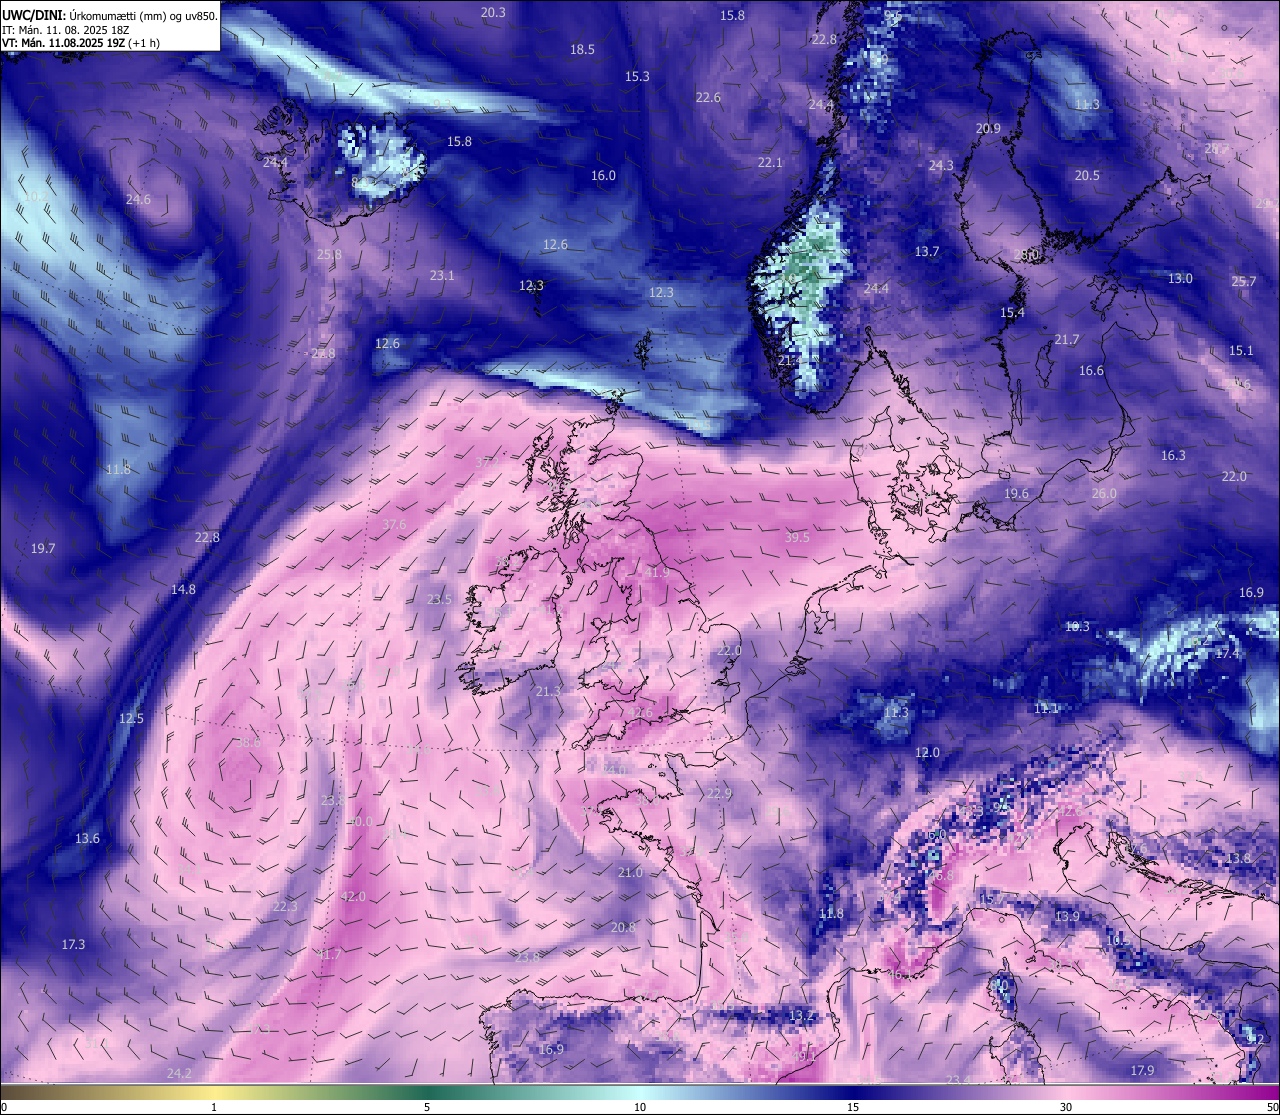Click the 23.5 value west of Ireland
This screenshot has width=1280, height=1115.
pyautogui.click(x=439, y=600)
